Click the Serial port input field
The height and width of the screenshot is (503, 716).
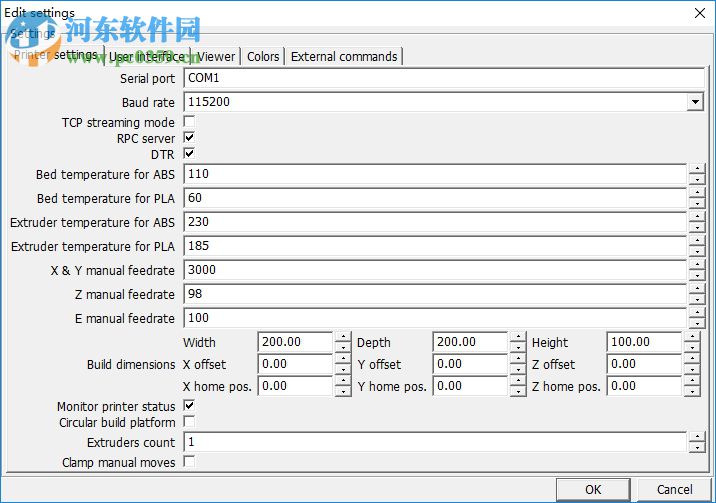pyautogui.click(x=444, y=78)
